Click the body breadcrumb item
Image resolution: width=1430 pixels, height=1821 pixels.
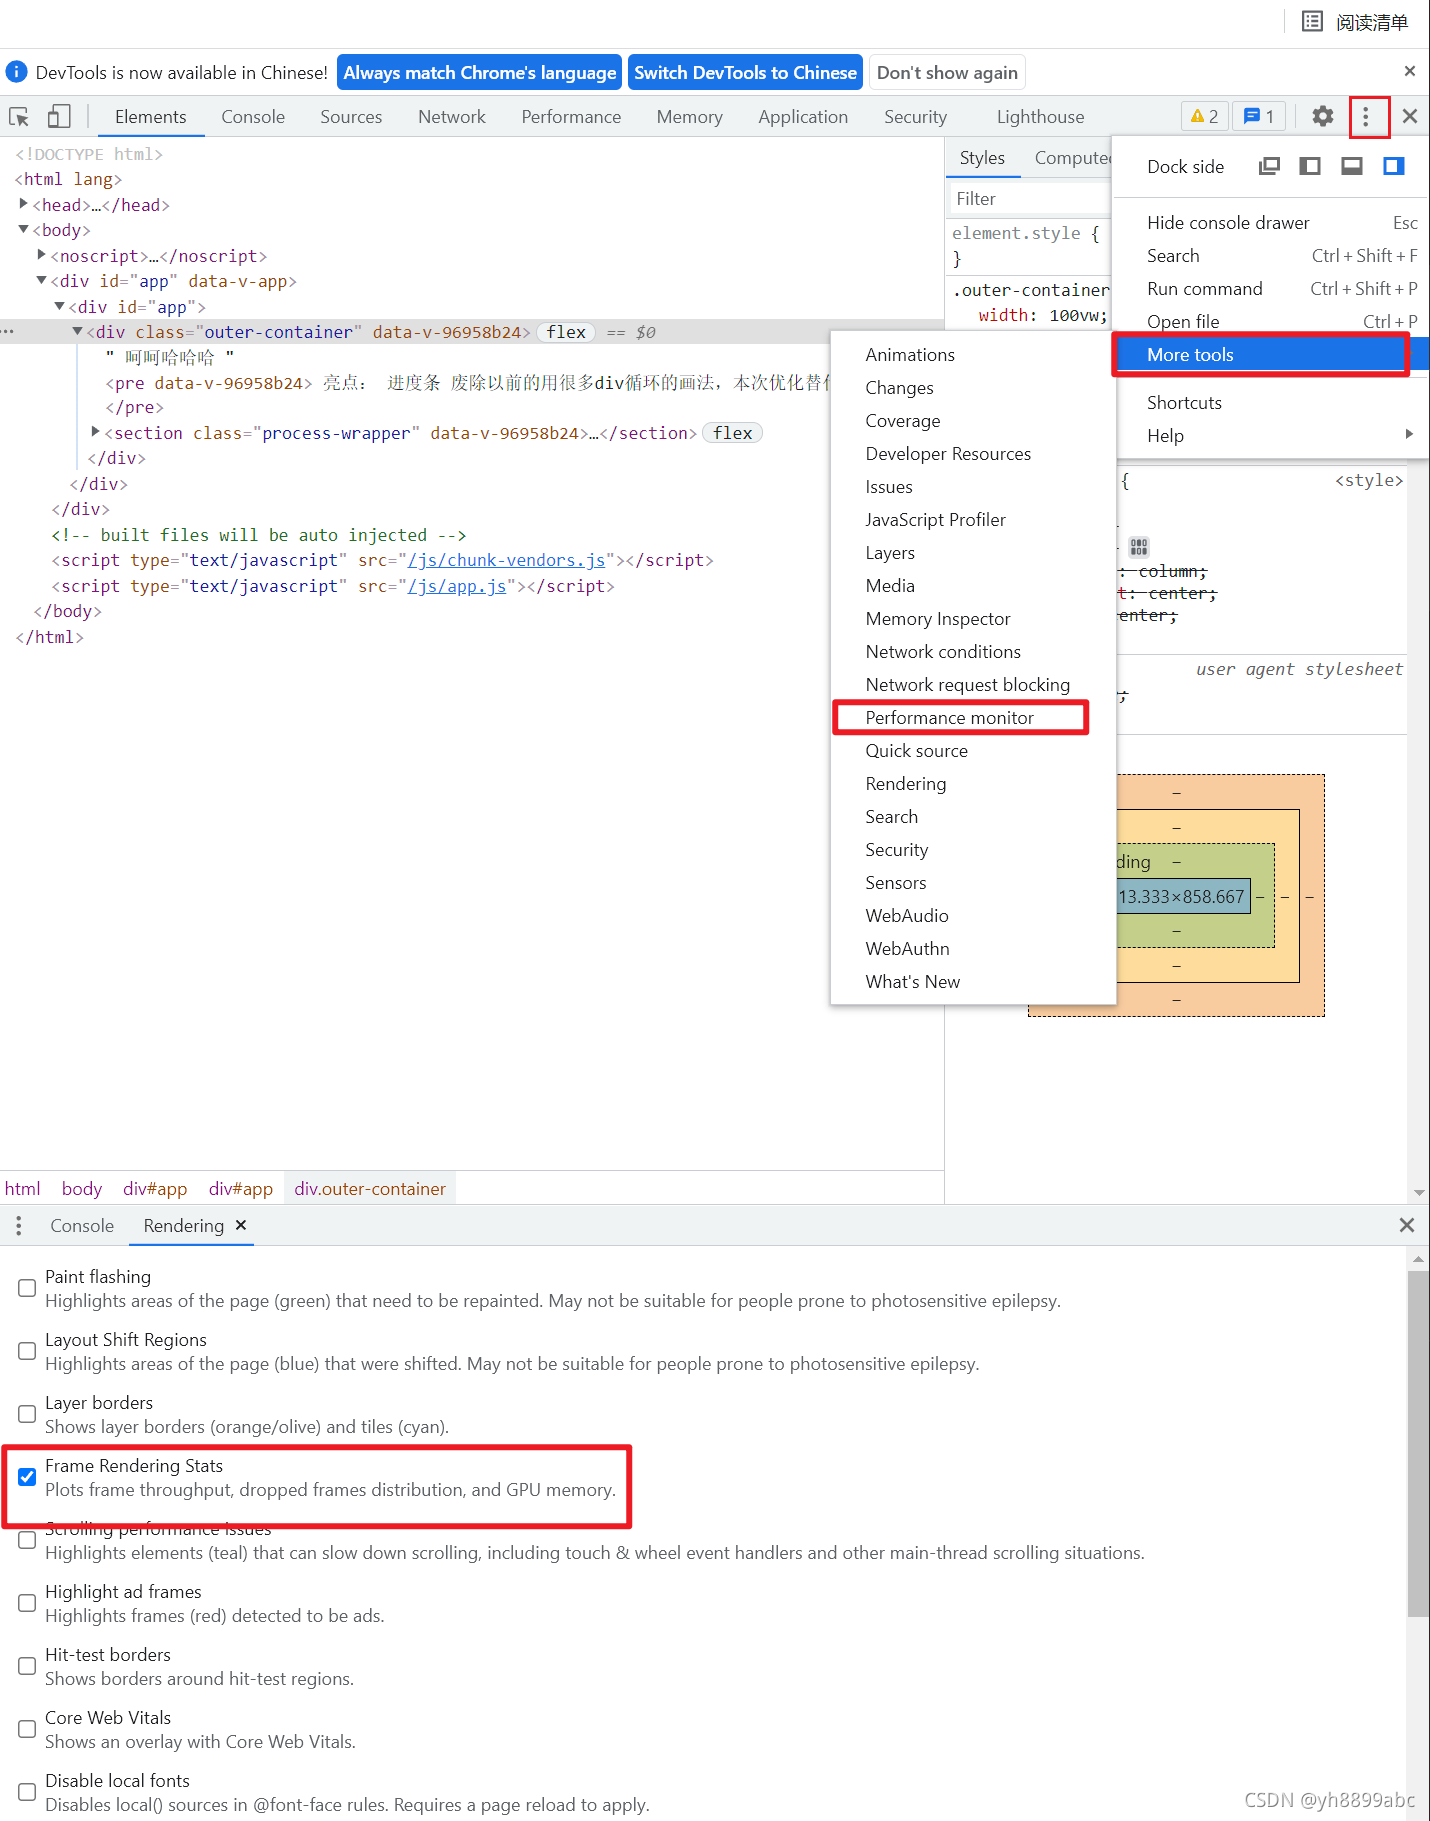(x=82, y=1188)
